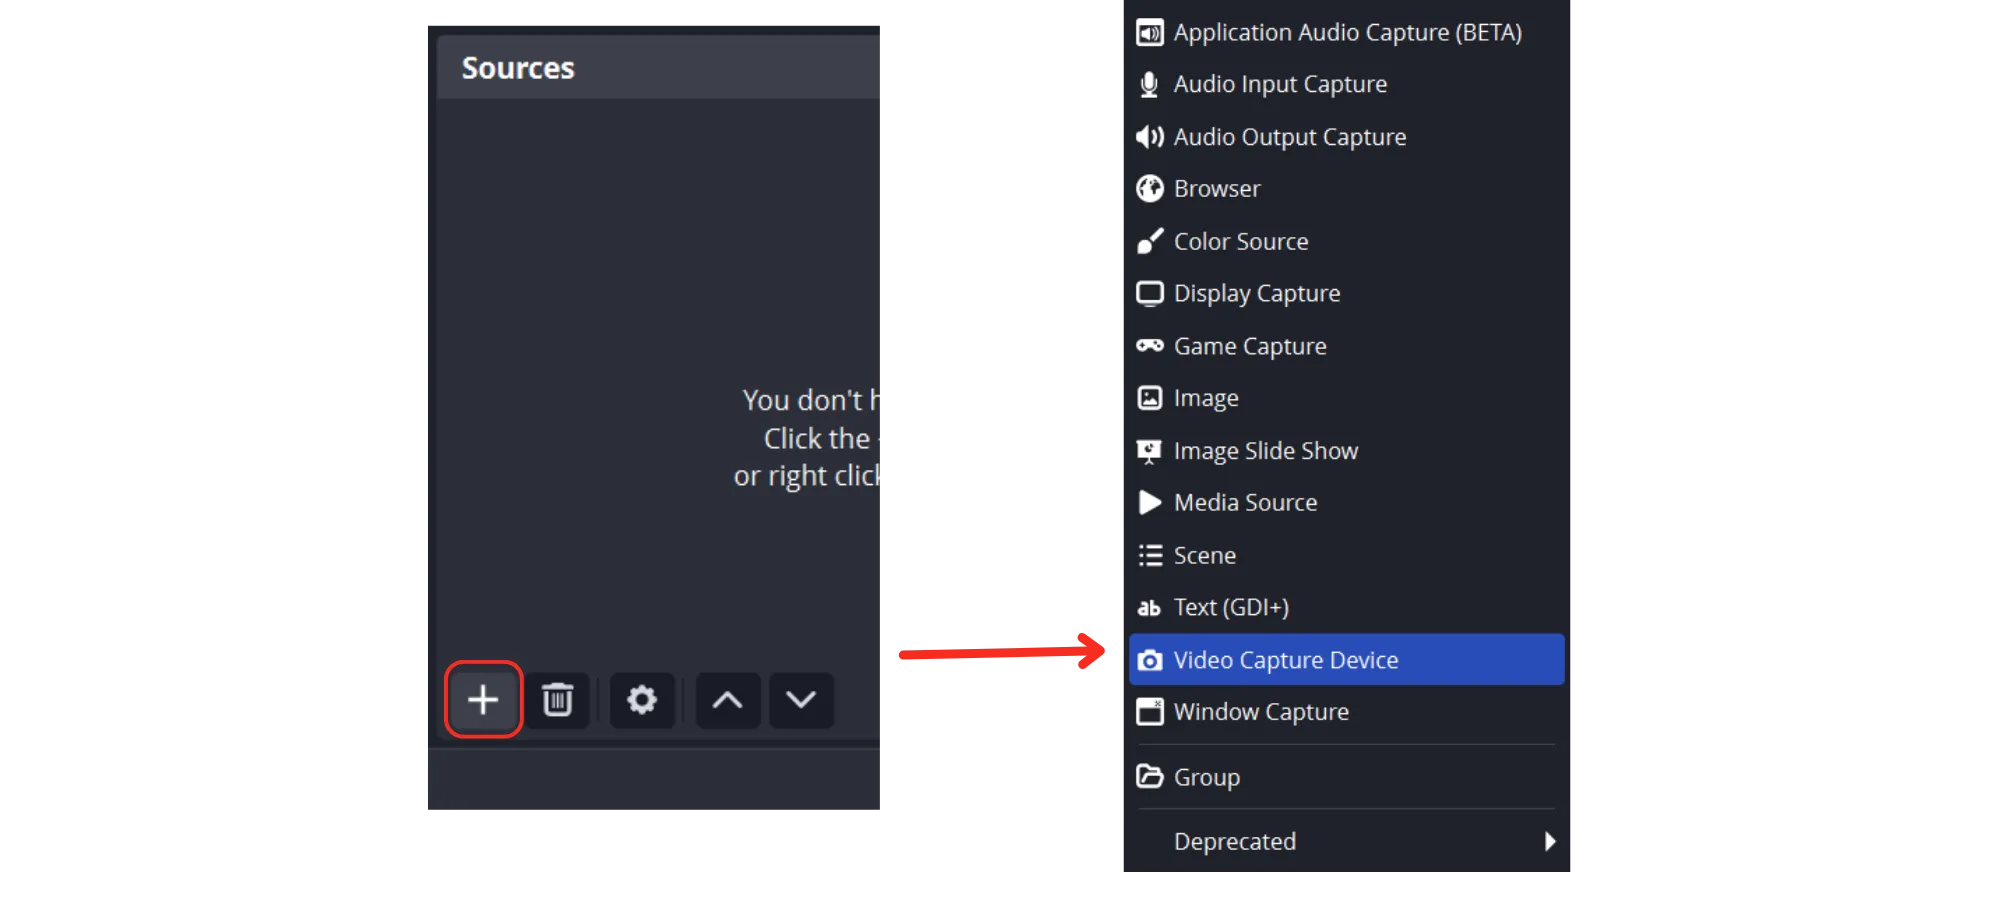Pick Image Slide Show option
Viewport: 2000px width, 900px height.
[1347, 451]
